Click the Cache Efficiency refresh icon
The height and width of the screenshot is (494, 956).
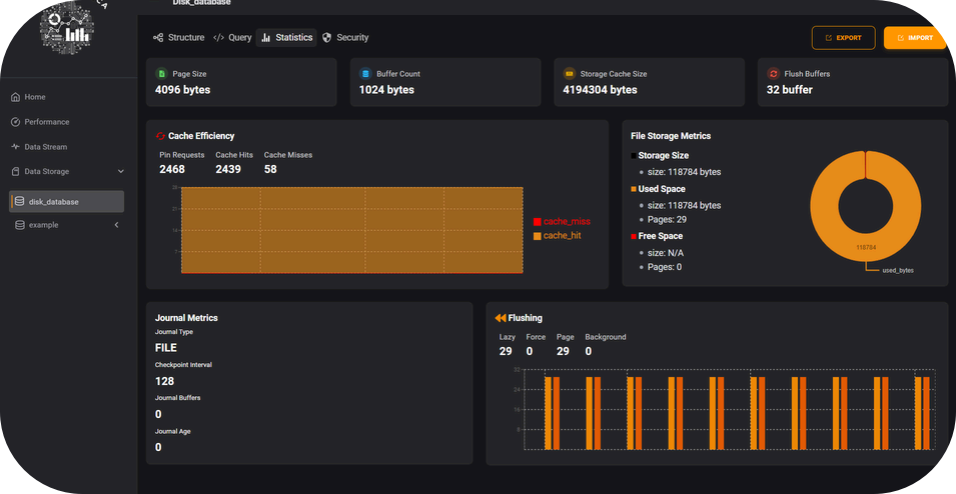click(x=160, y=136)
